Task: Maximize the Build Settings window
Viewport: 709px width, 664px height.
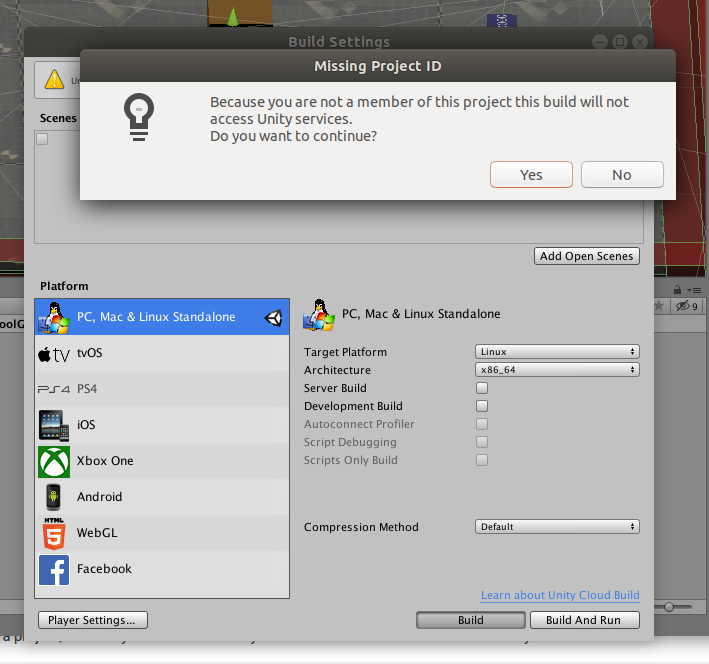Action: coord(620,42)
